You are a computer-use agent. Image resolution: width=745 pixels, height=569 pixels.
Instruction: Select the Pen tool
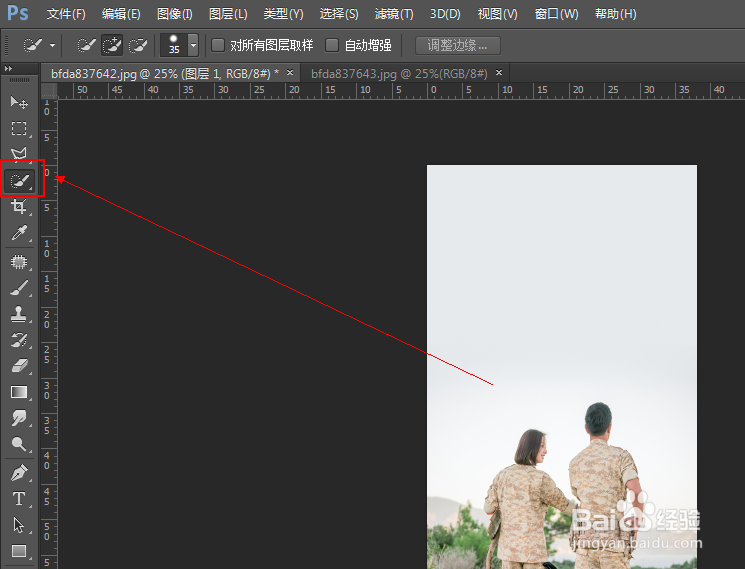point(19,473)
